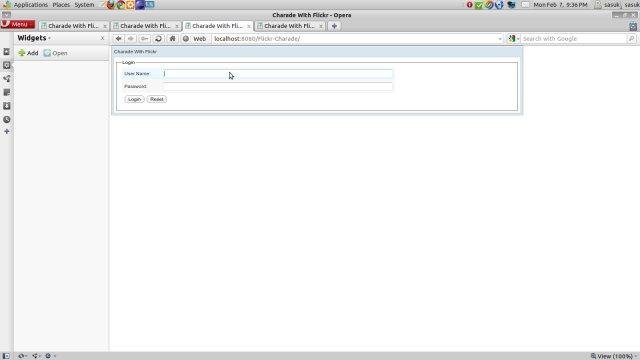Select the Widgets panel icon in sidebar
The image size is (640, 360).
pyautogui.click(x=7, y=65)
